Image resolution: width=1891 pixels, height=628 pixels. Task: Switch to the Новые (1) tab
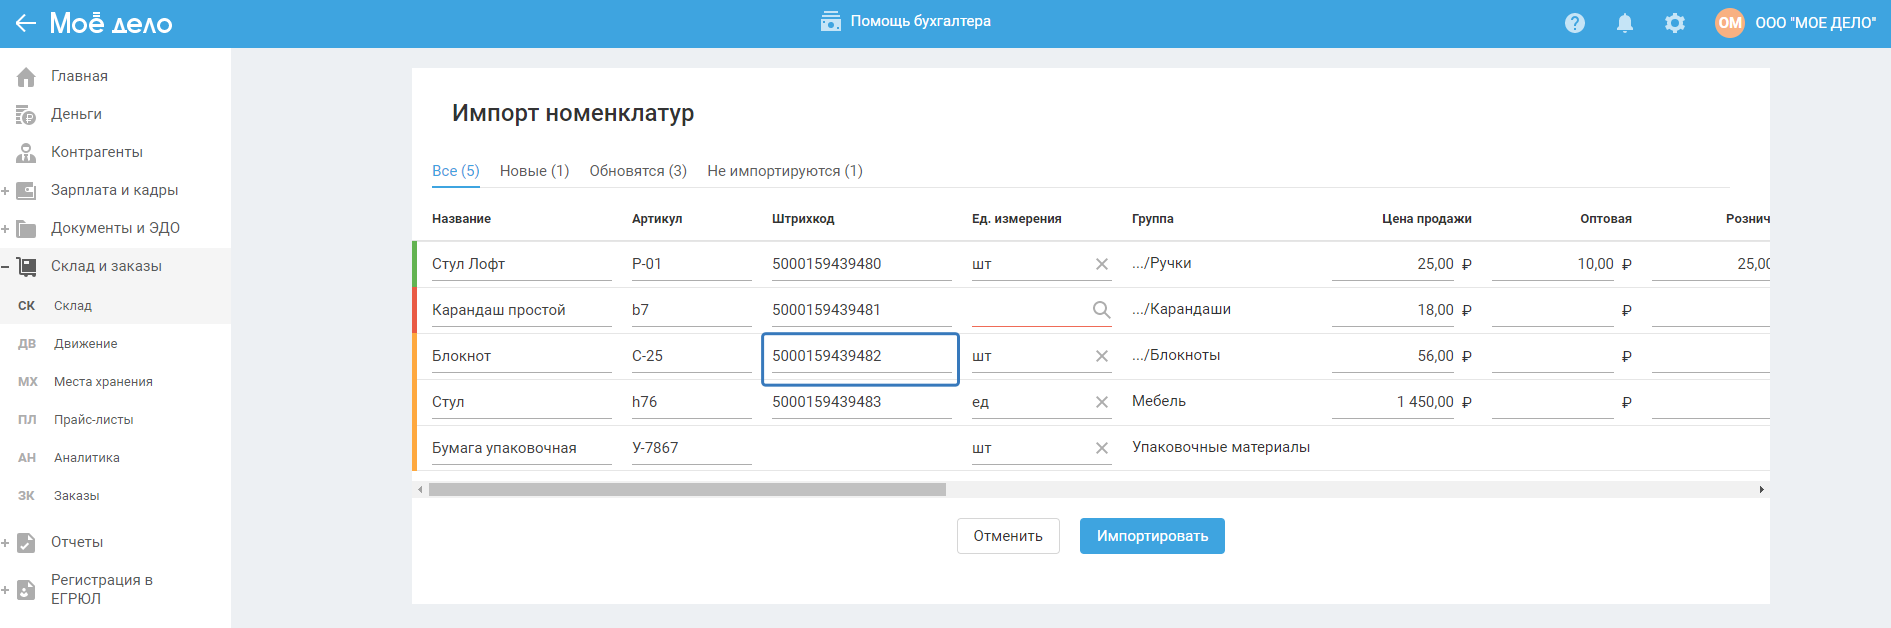[x=534, y=171]
